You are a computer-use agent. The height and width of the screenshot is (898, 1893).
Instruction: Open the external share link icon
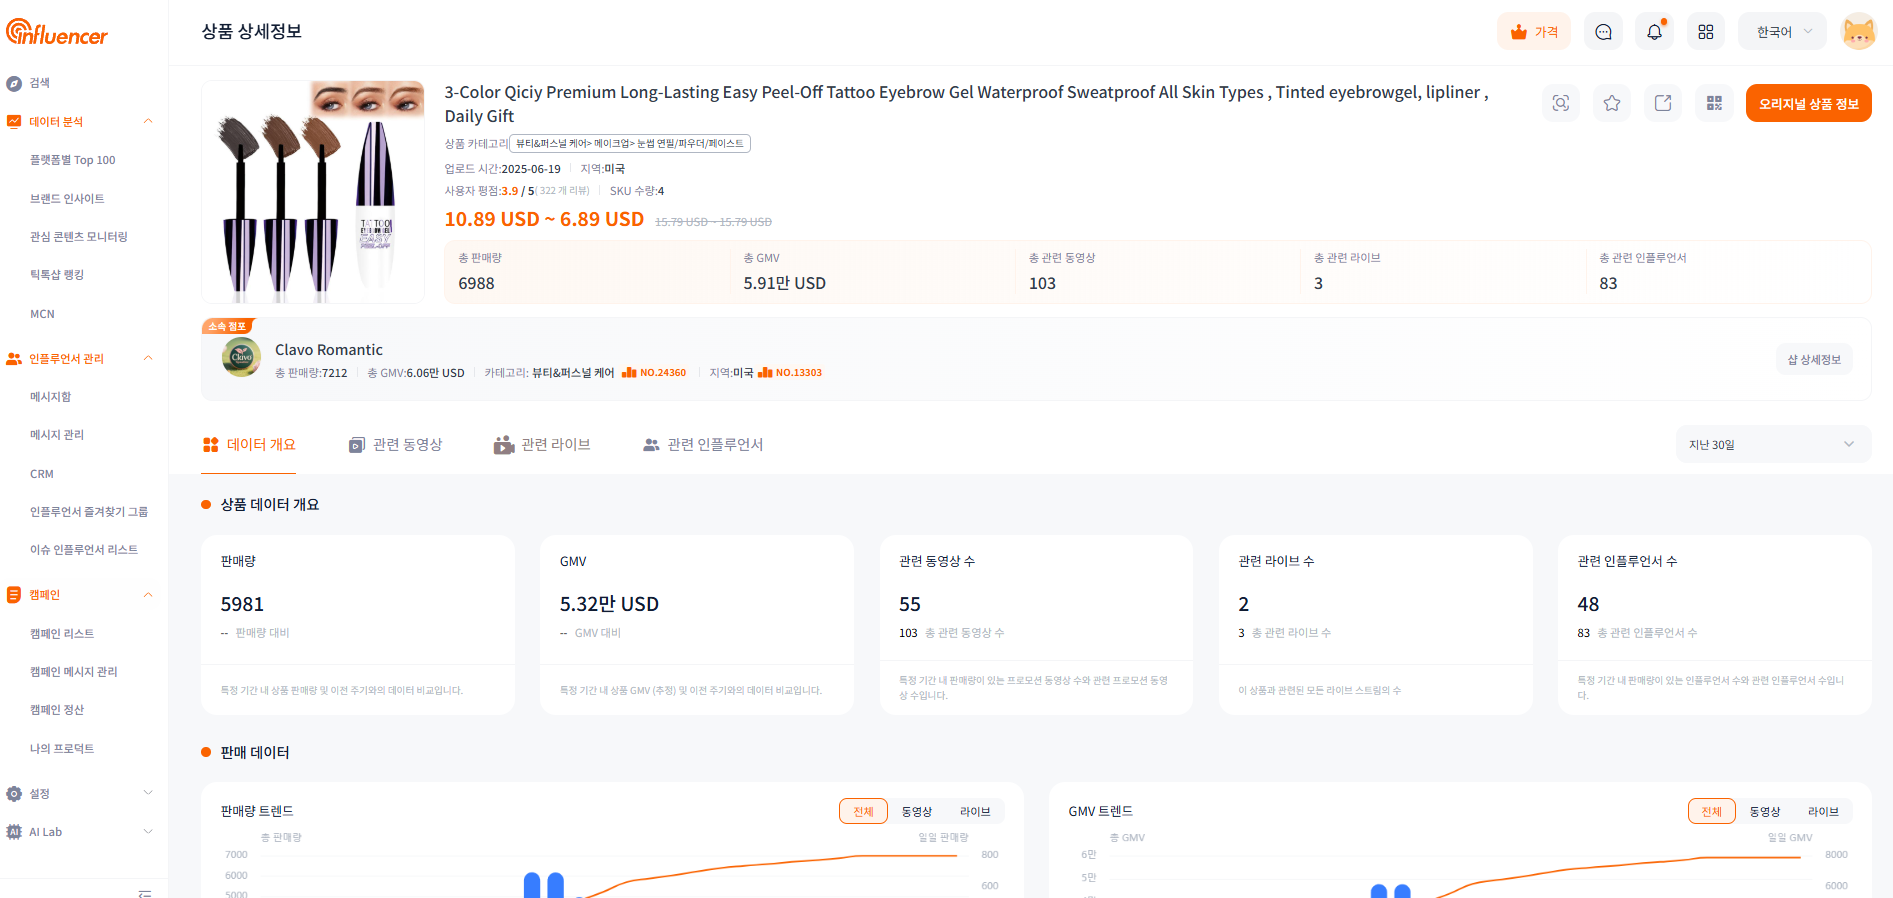(x=1662, y=103)
